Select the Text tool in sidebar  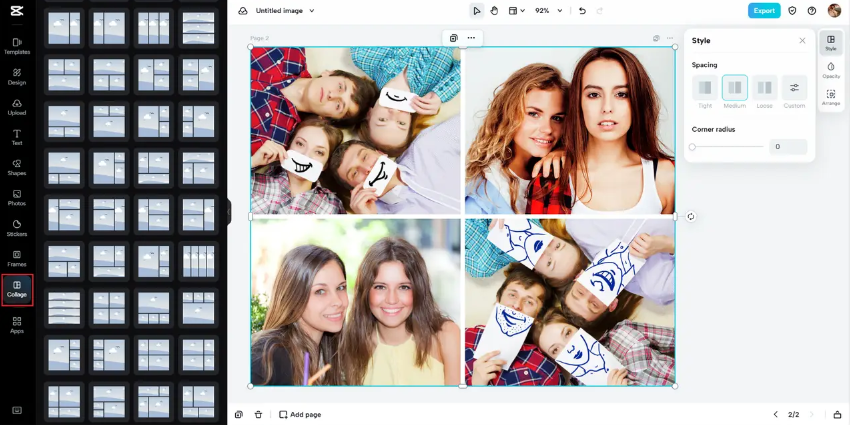17,137
